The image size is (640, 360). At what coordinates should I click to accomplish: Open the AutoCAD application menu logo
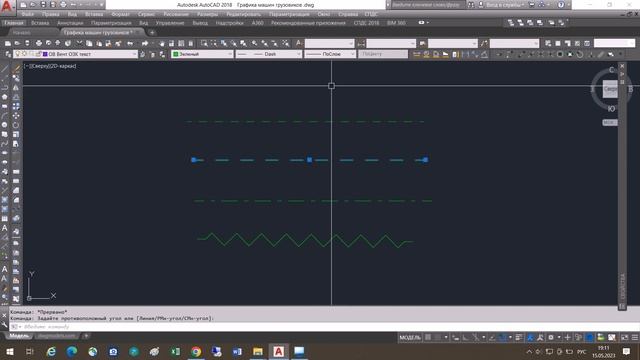coord(7,6)
